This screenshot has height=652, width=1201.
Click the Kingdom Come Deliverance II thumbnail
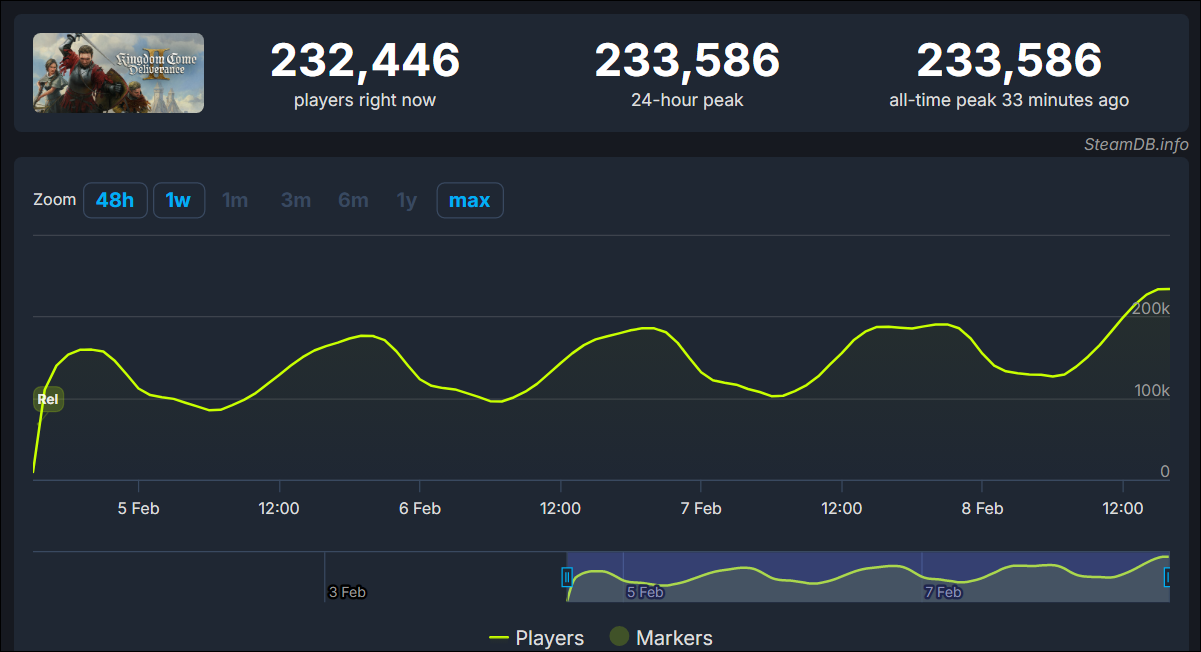(118, 73)
